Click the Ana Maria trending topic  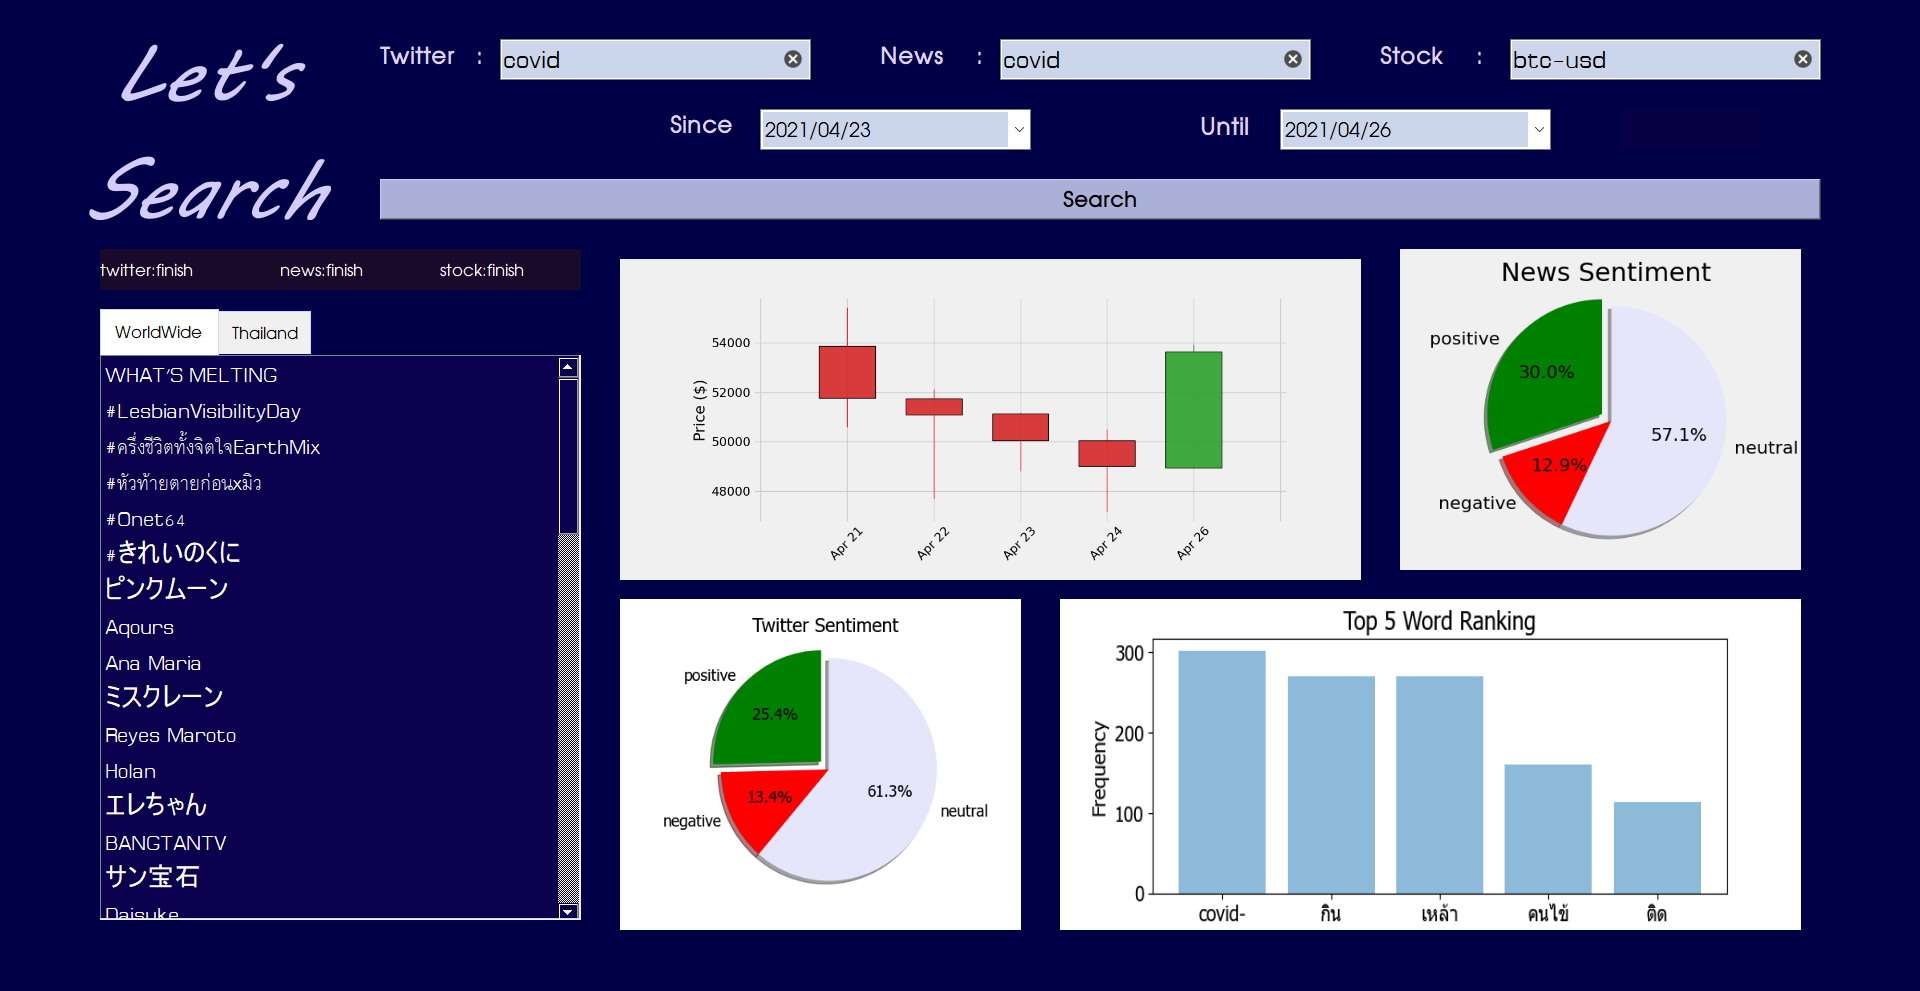[x=153, y=663]
